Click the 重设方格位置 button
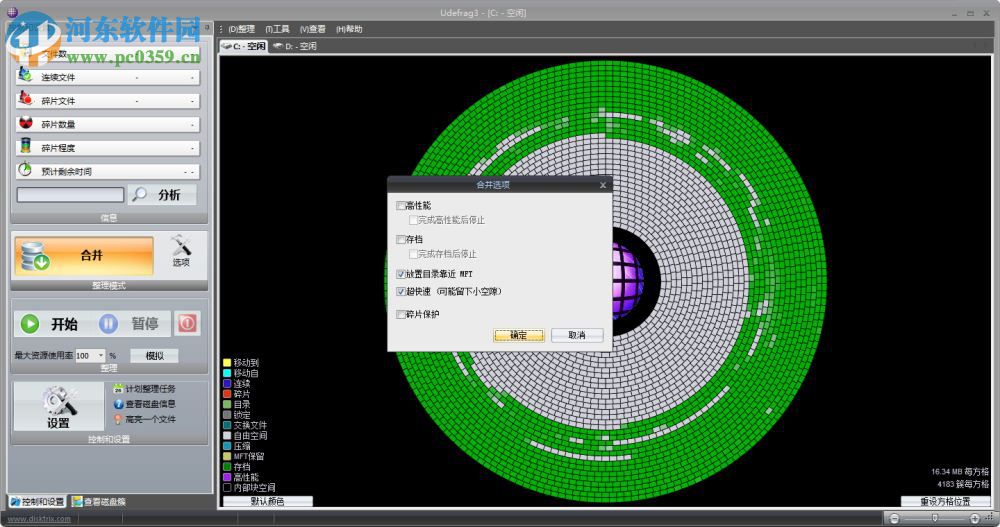 945,501
